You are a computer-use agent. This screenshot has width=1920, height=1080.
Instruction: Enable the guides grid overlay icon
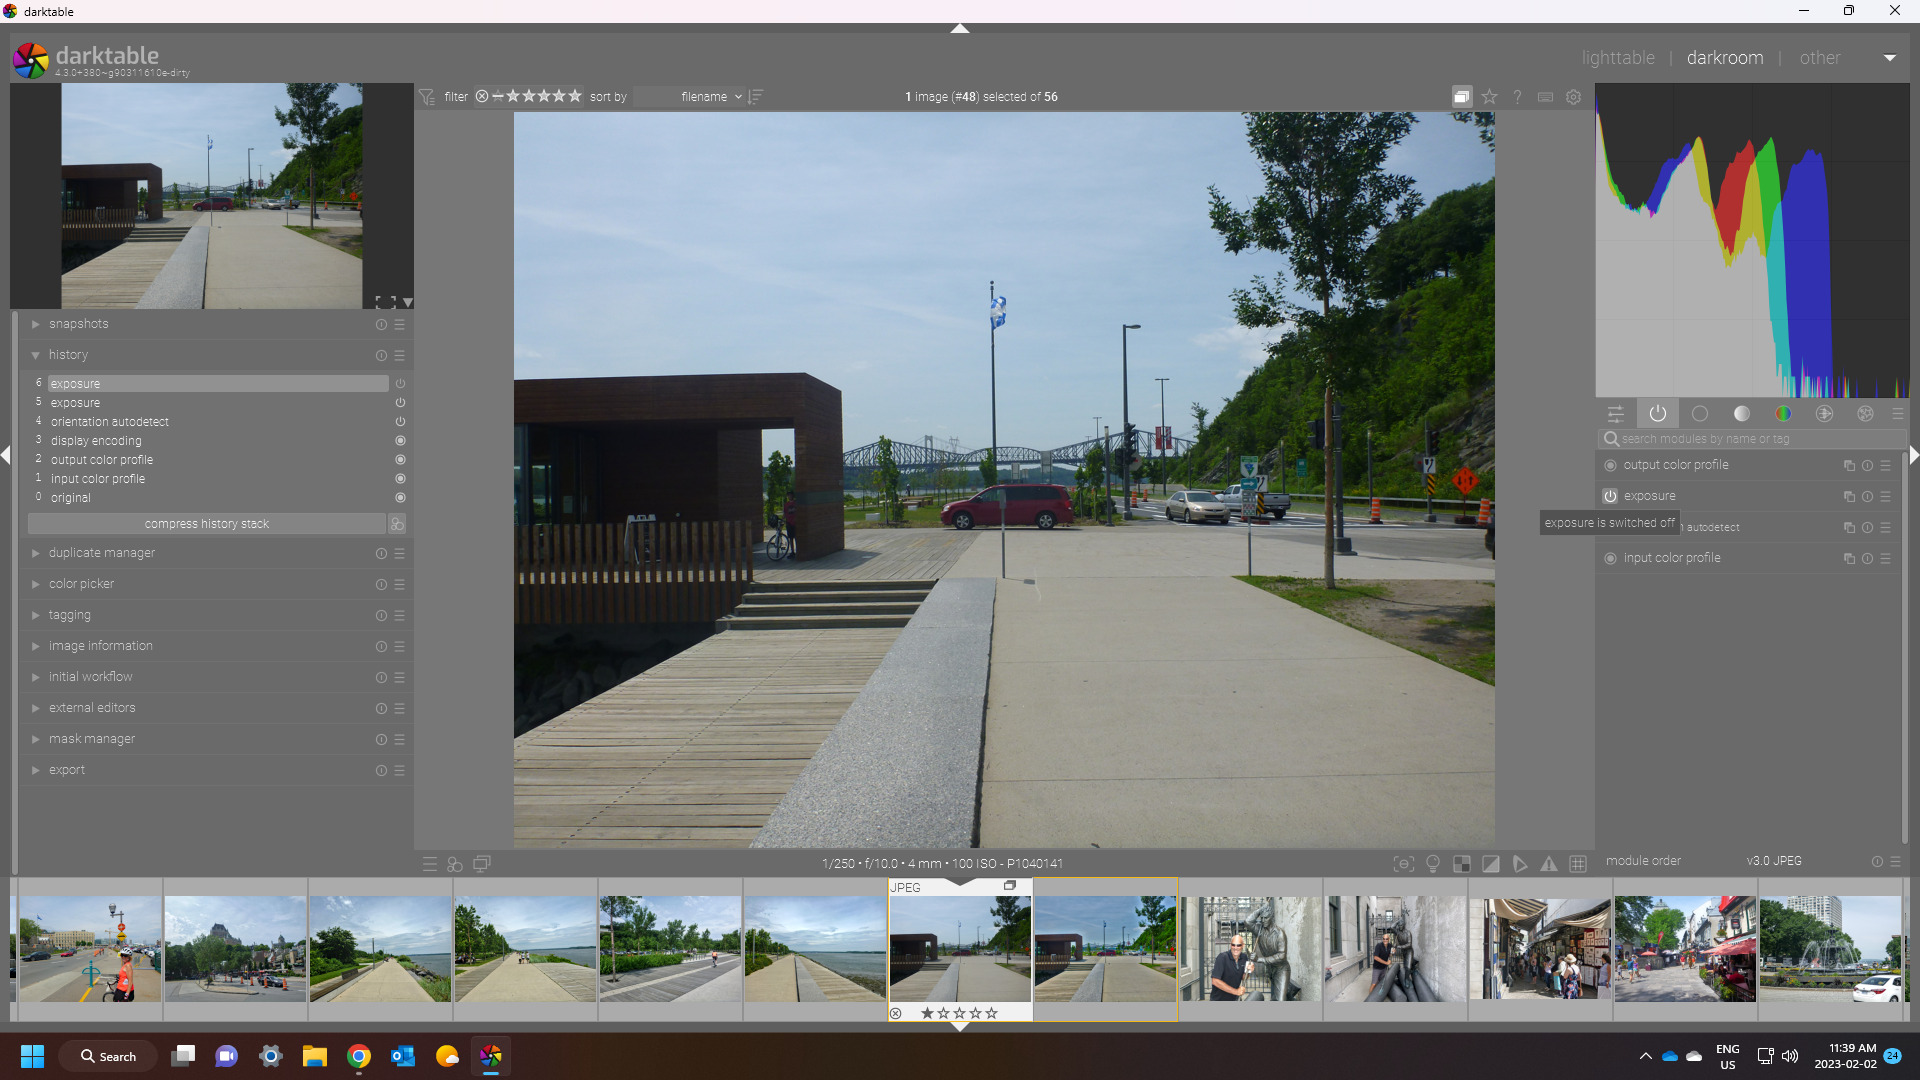[1578, 864]
